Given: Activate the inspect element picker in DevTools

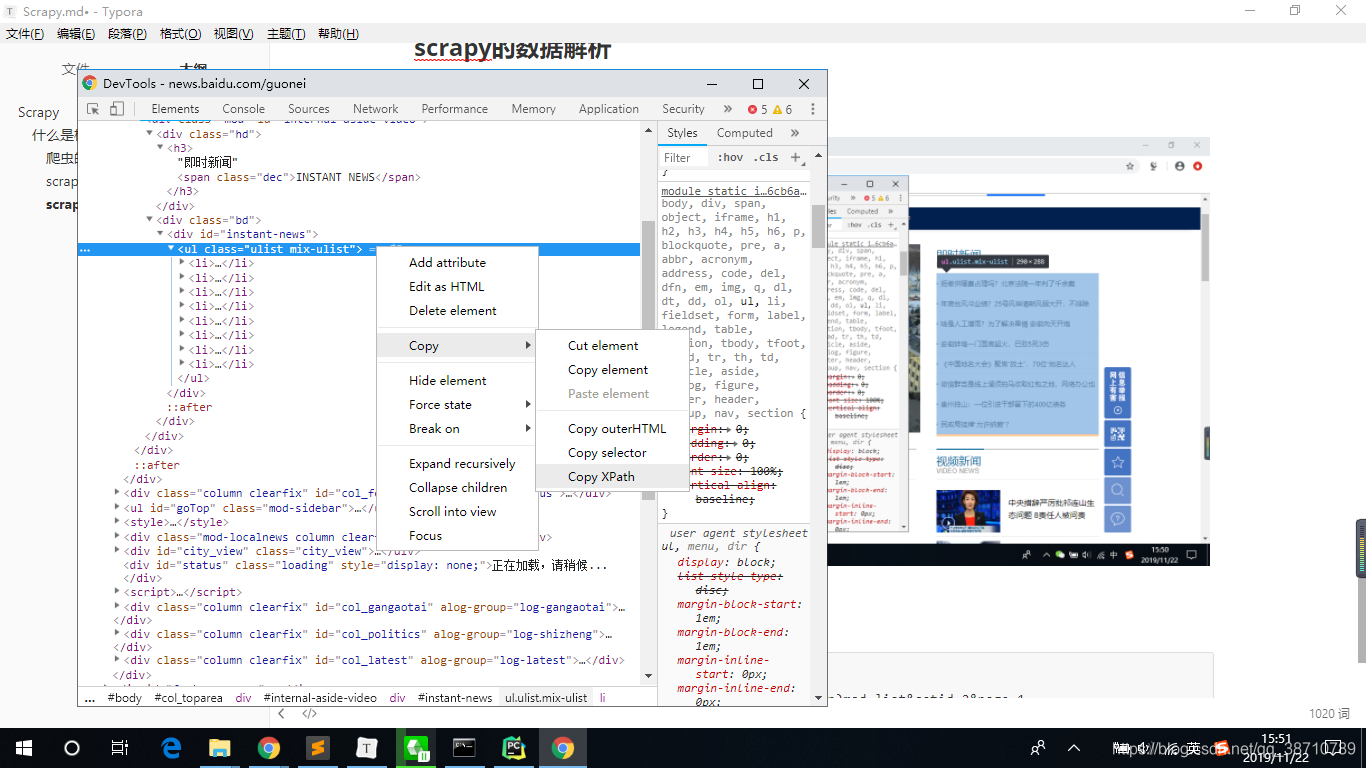Looking at the screenshot, I should point(93,109).
